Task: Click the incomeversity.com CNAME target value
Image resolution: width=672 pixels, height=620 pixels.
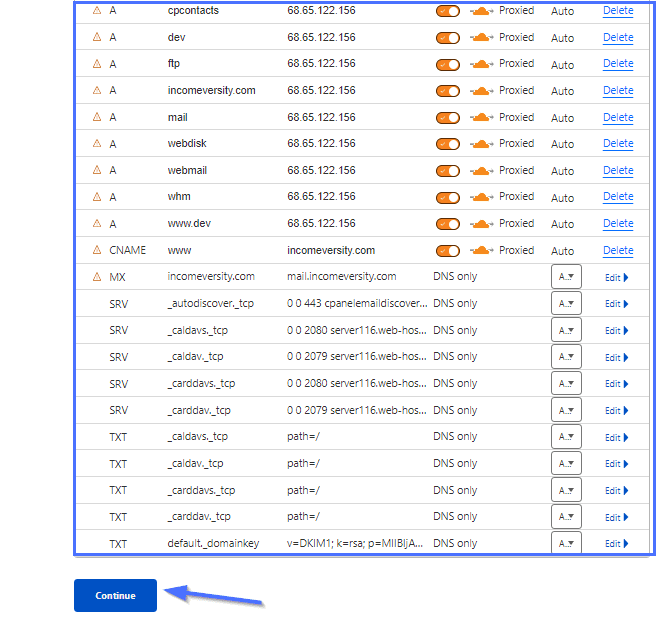Action: (x=331, y=250)
